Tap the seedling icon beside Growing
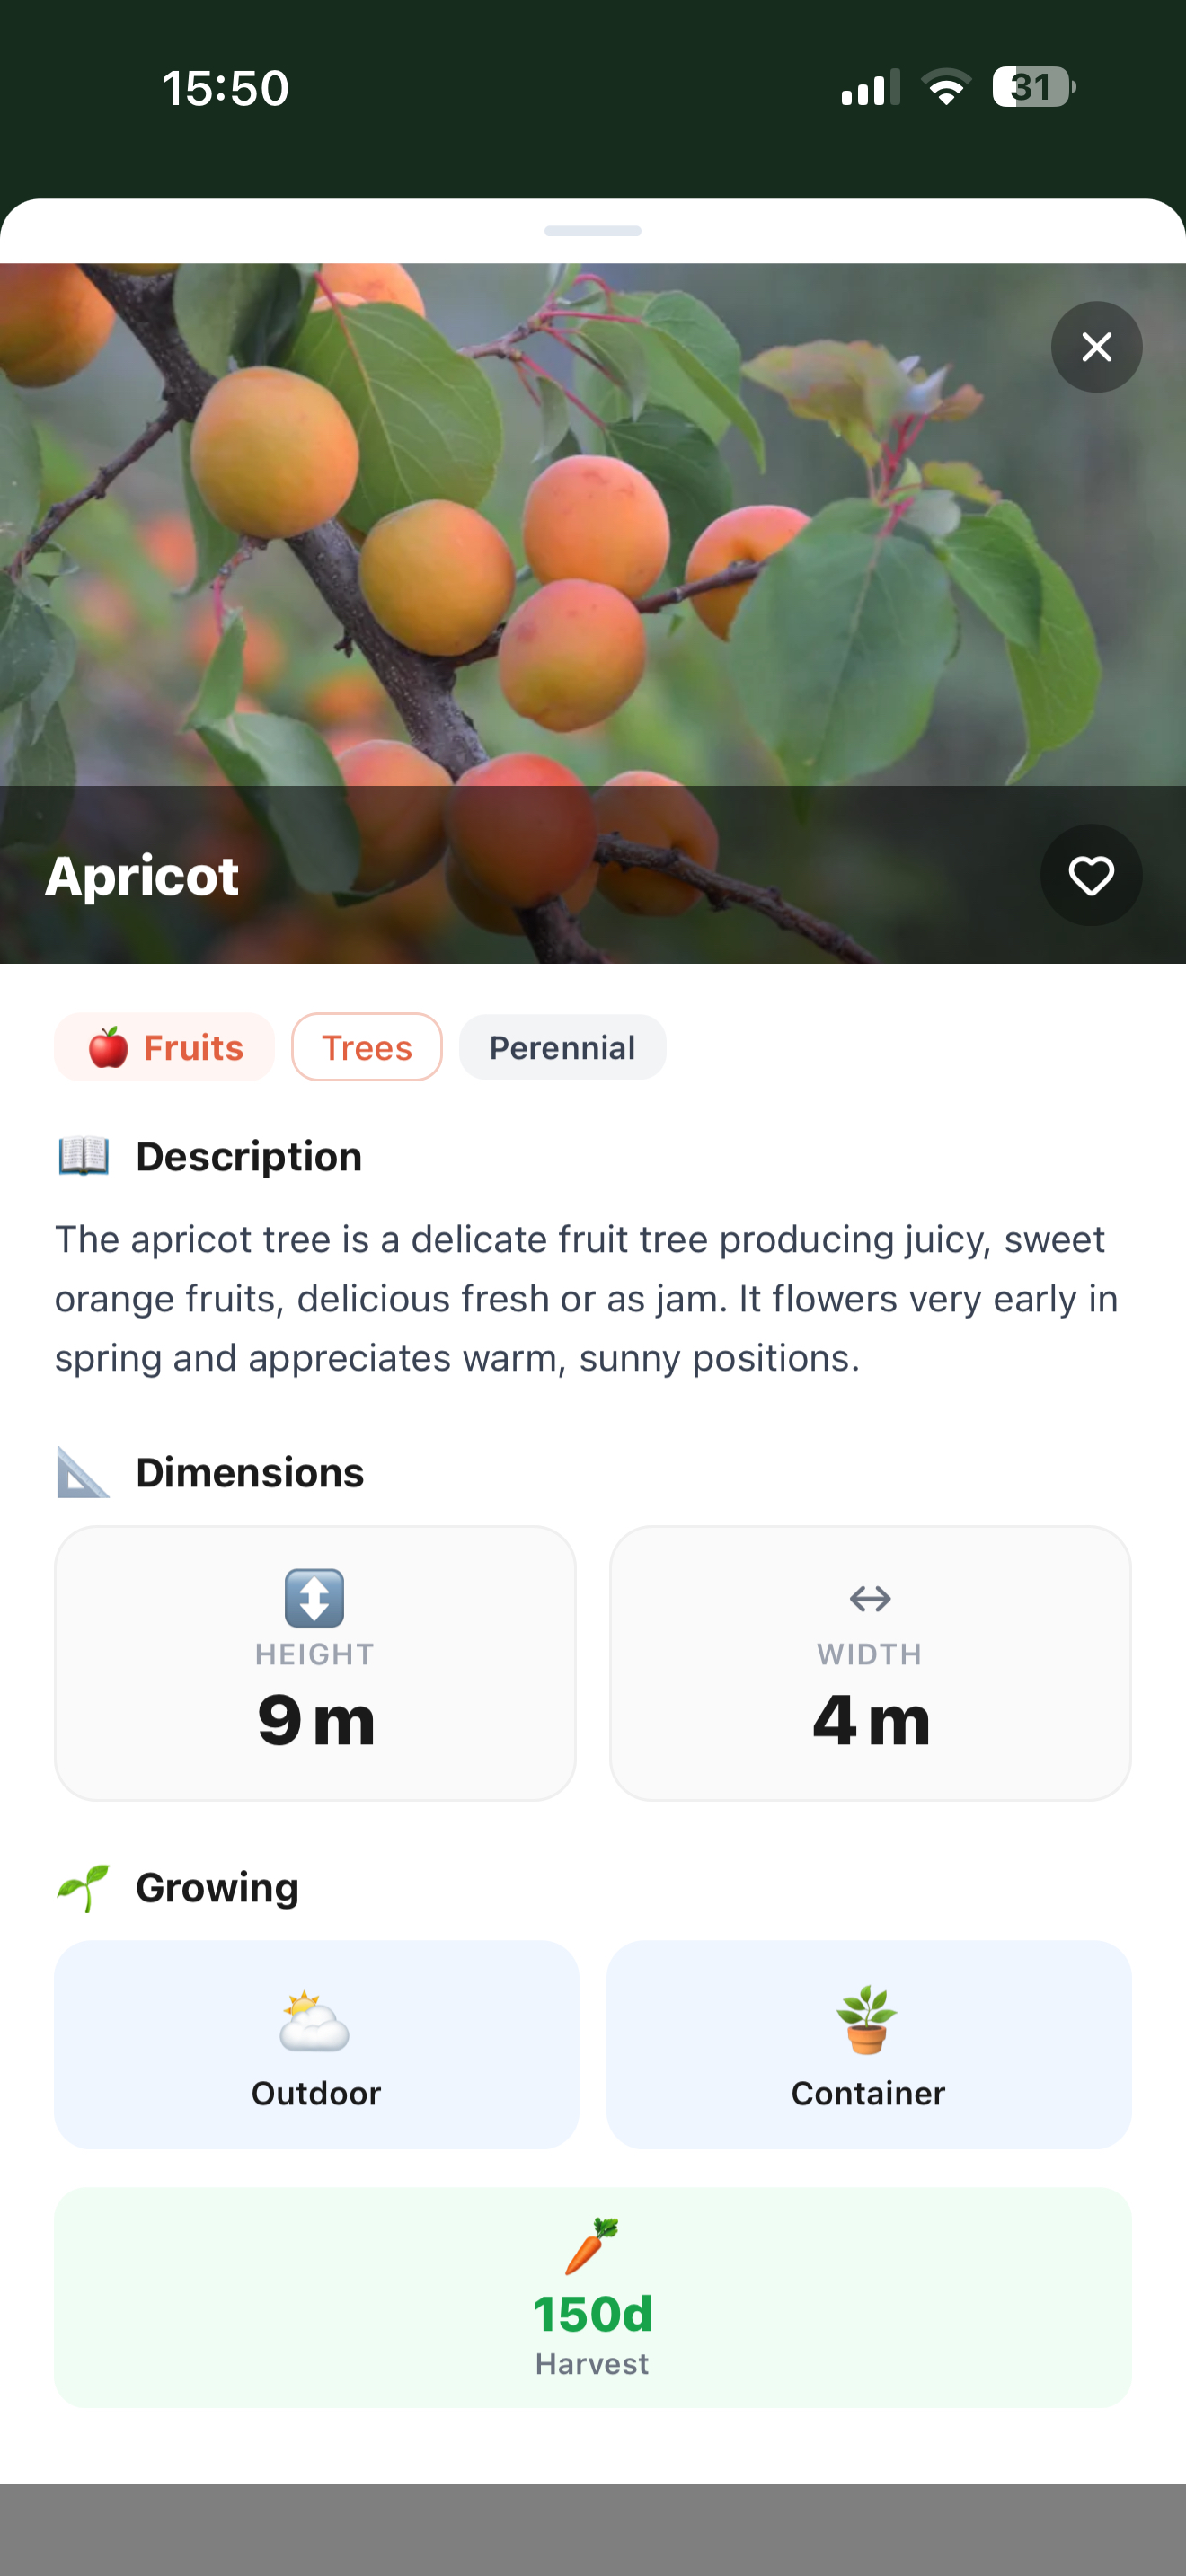This screenshot has height=2576, width=1186. tap(83, 1888)
